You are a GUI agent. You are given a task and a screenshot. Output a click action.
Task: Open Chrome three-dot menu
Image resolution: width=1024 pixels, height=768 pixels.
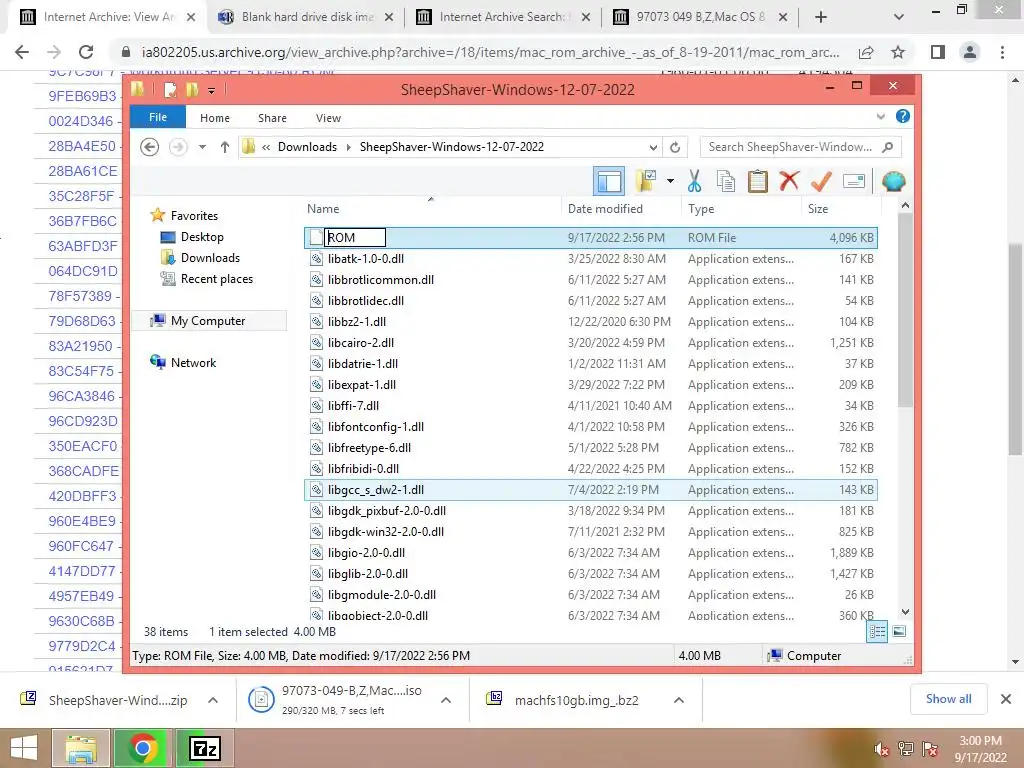click(1002, 52)
